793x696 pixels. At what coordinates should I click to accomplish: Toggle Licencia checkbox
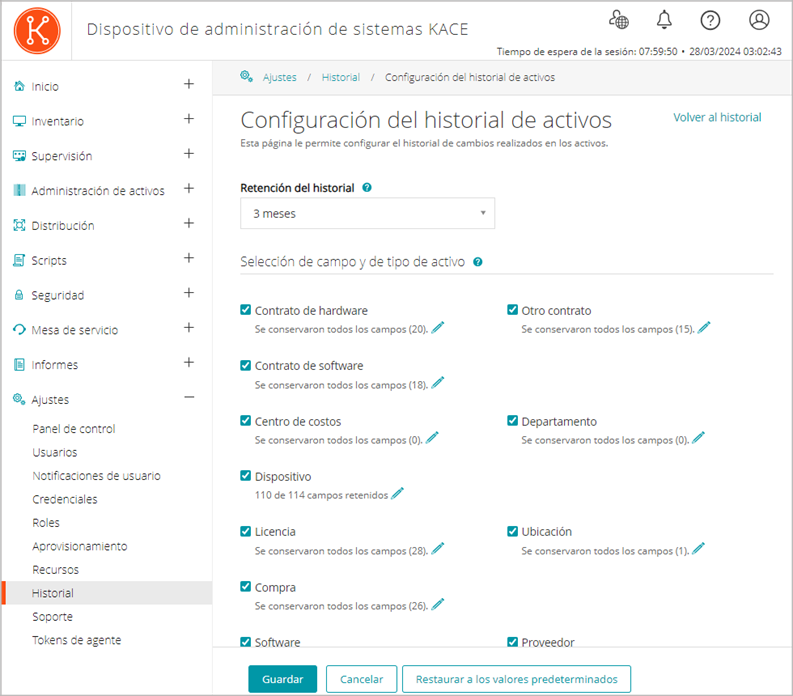pos(246,531)
